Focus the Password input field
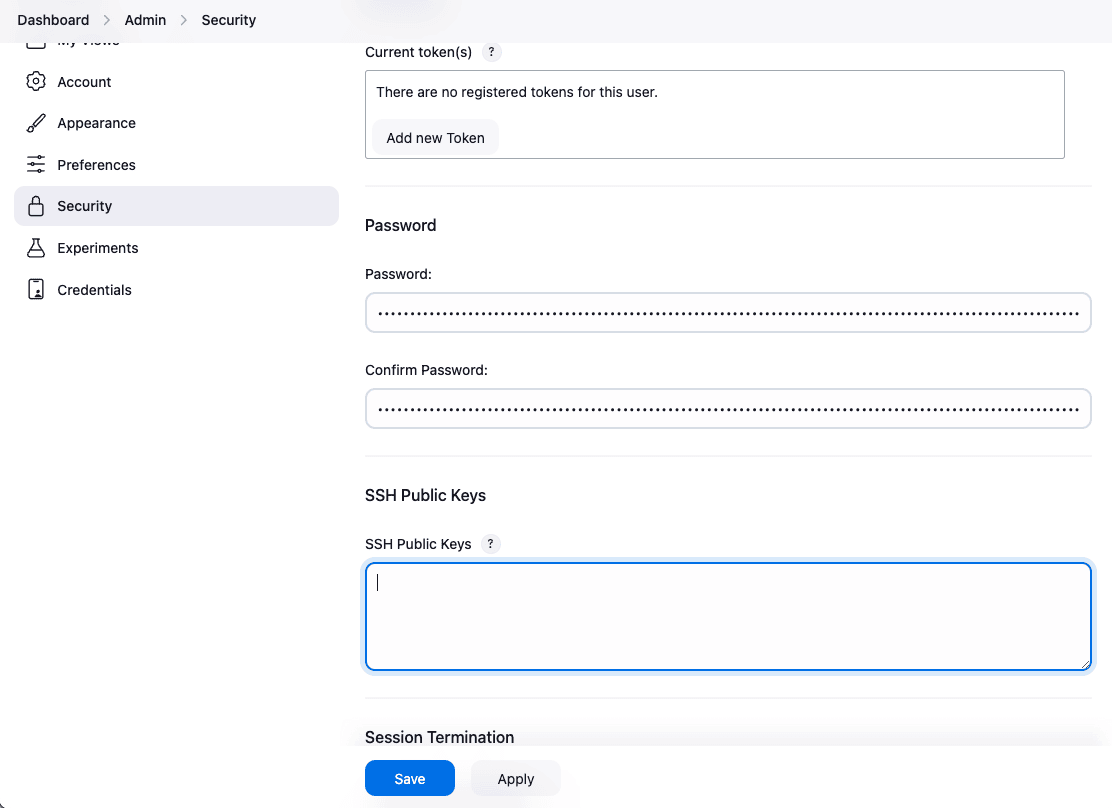The image size is (1112, 808). coord(727,313)
